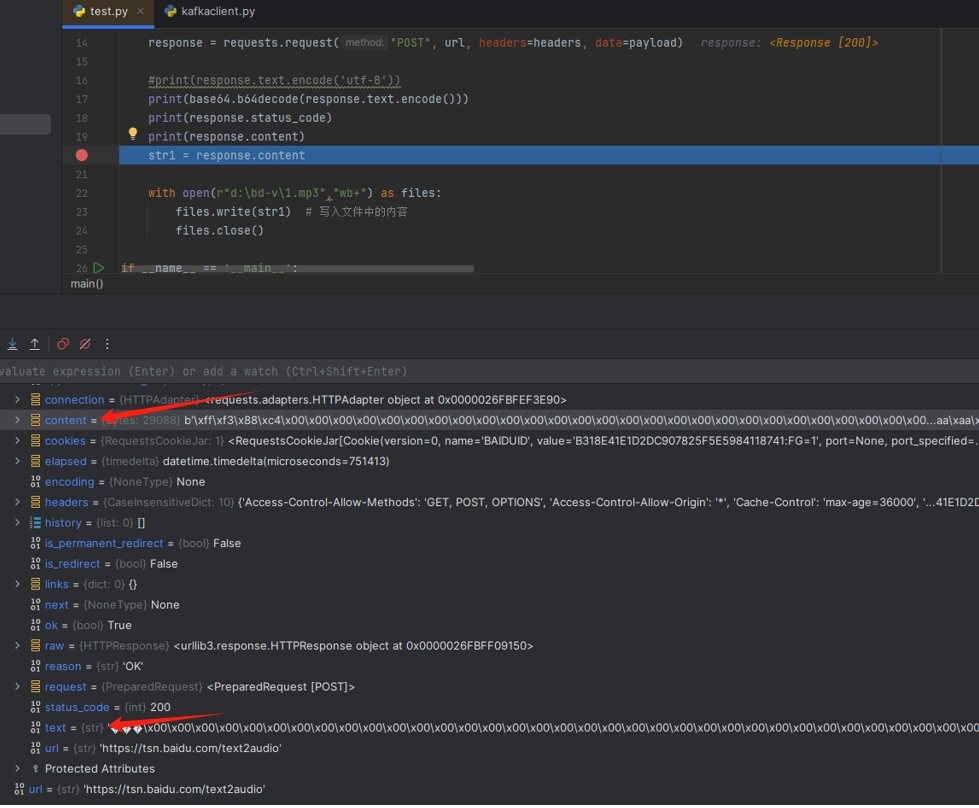The height and width of the screenshot is (808, 979).
Task: Select the Step Into debugger icon
Action: [12, 343]
